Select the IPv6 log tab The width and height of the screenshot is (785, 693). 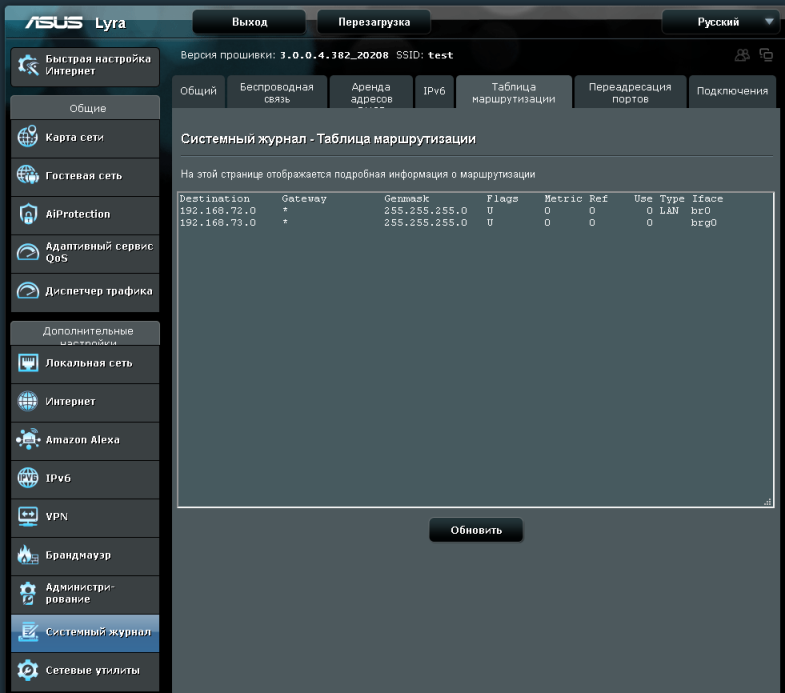coord(434,91)
